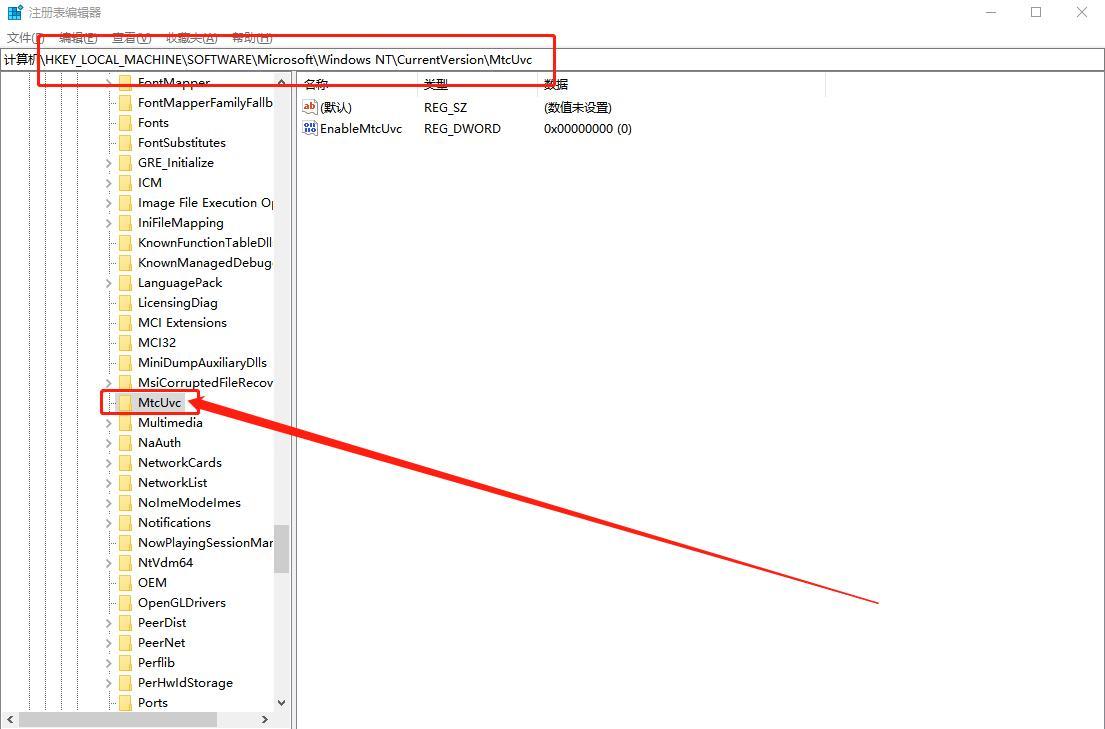Screen dimensions: 1105x729
Task: Click the OpenGLDrivers folder icon
Action: tap(125, 603)
